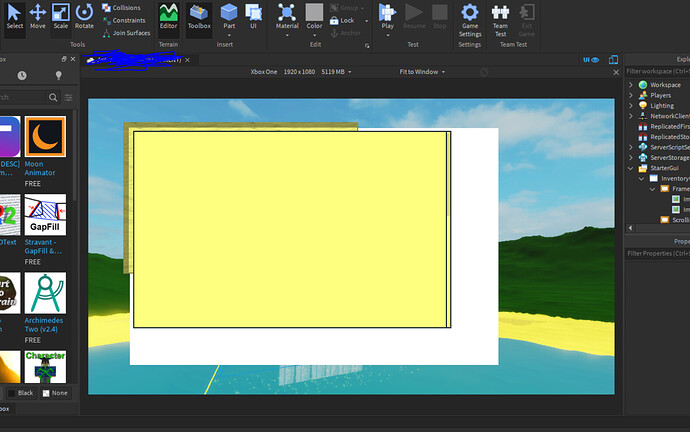The height and width of the screenshot is (432, 690).
Task: Select the Select tool
Action: 15,17
